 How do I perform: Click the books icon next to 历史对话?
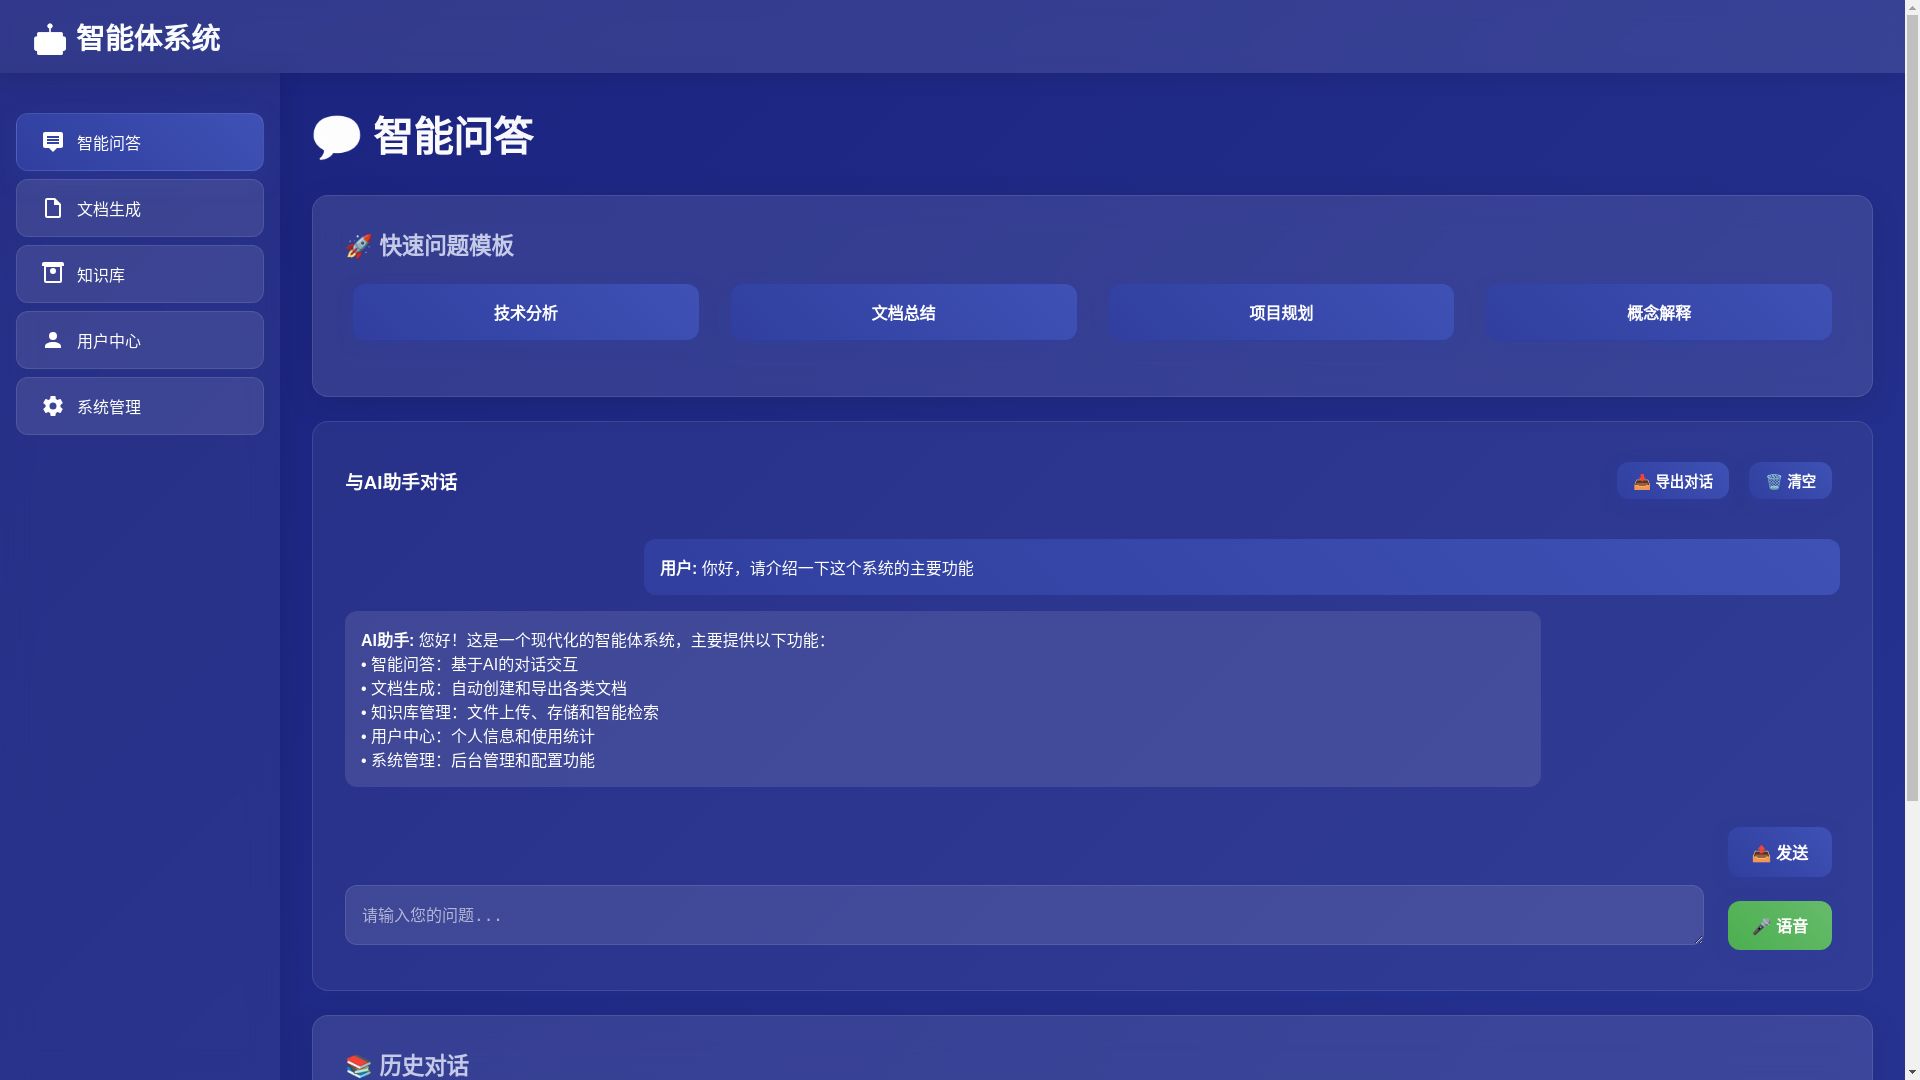coord(358,1066)
